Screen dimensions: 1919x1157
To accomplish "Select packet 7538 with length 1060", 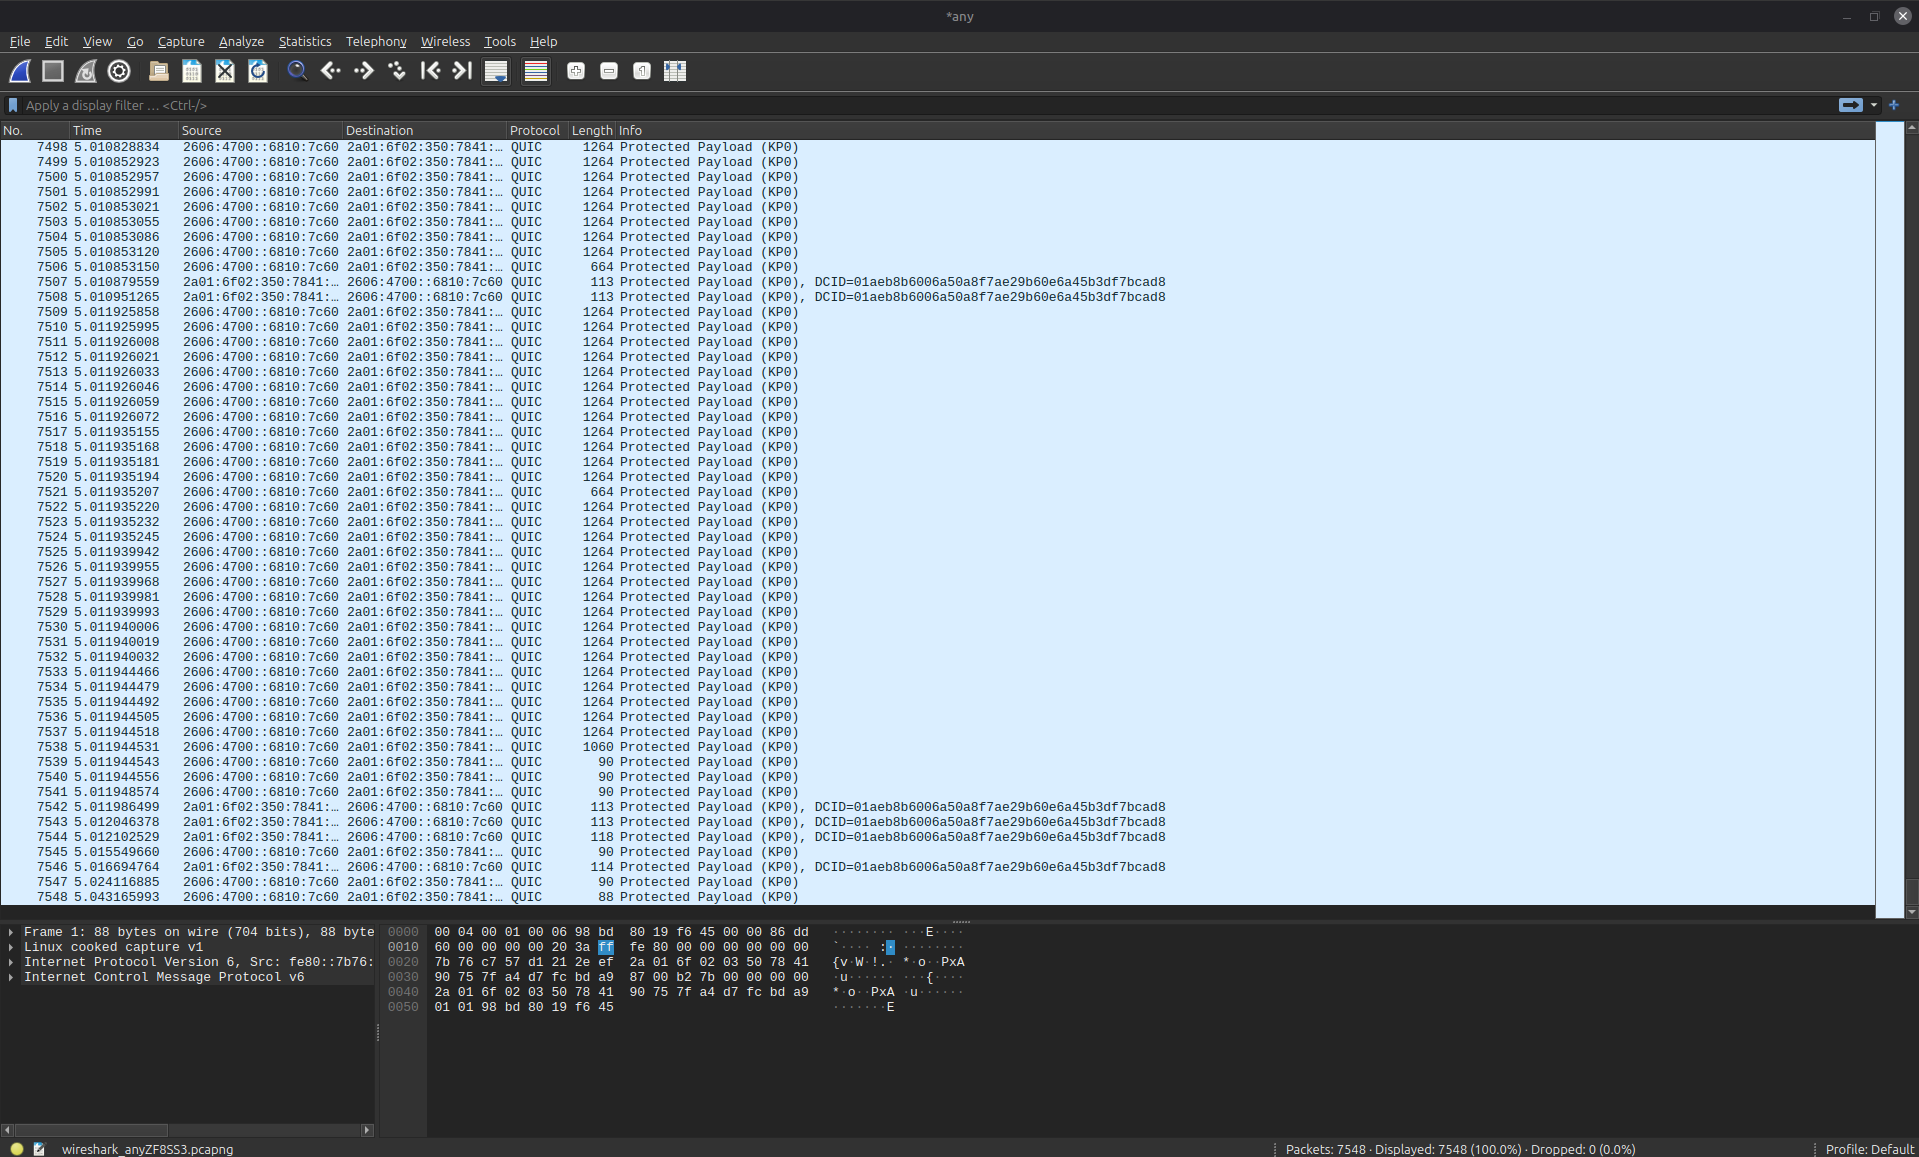I will tap(937, 747).
